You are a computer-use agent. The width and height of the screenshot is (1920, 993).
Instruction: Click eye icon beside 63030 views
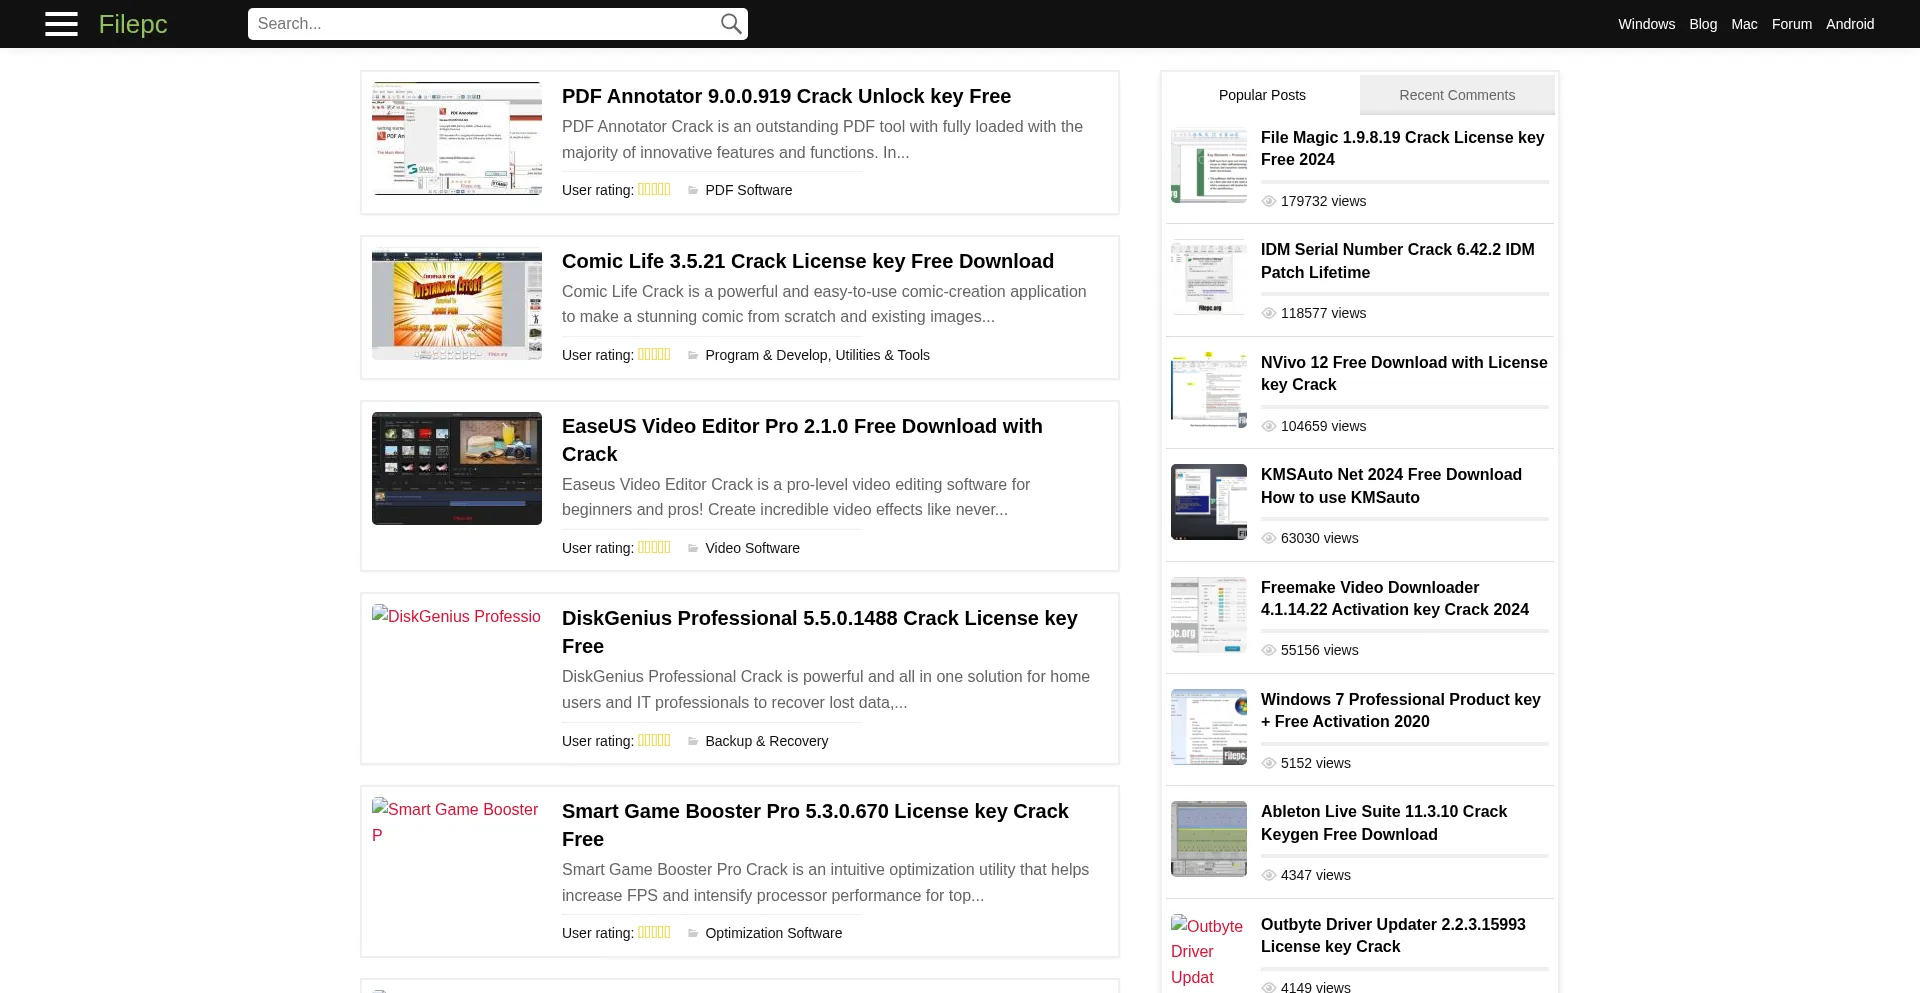[1269, 538]
